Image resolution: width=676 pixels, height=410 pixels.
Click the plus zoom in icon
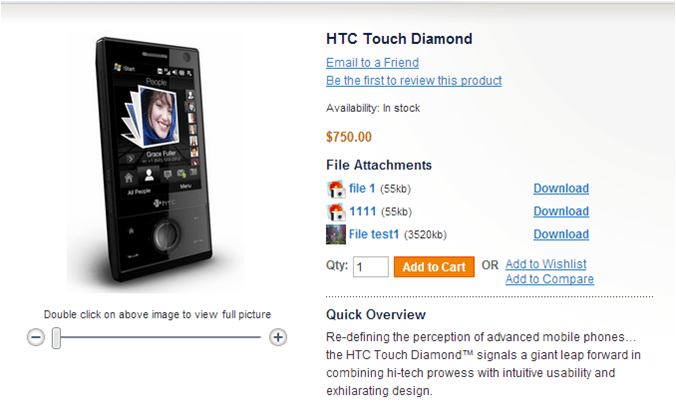pyautogui.click(x=279, y=337)
